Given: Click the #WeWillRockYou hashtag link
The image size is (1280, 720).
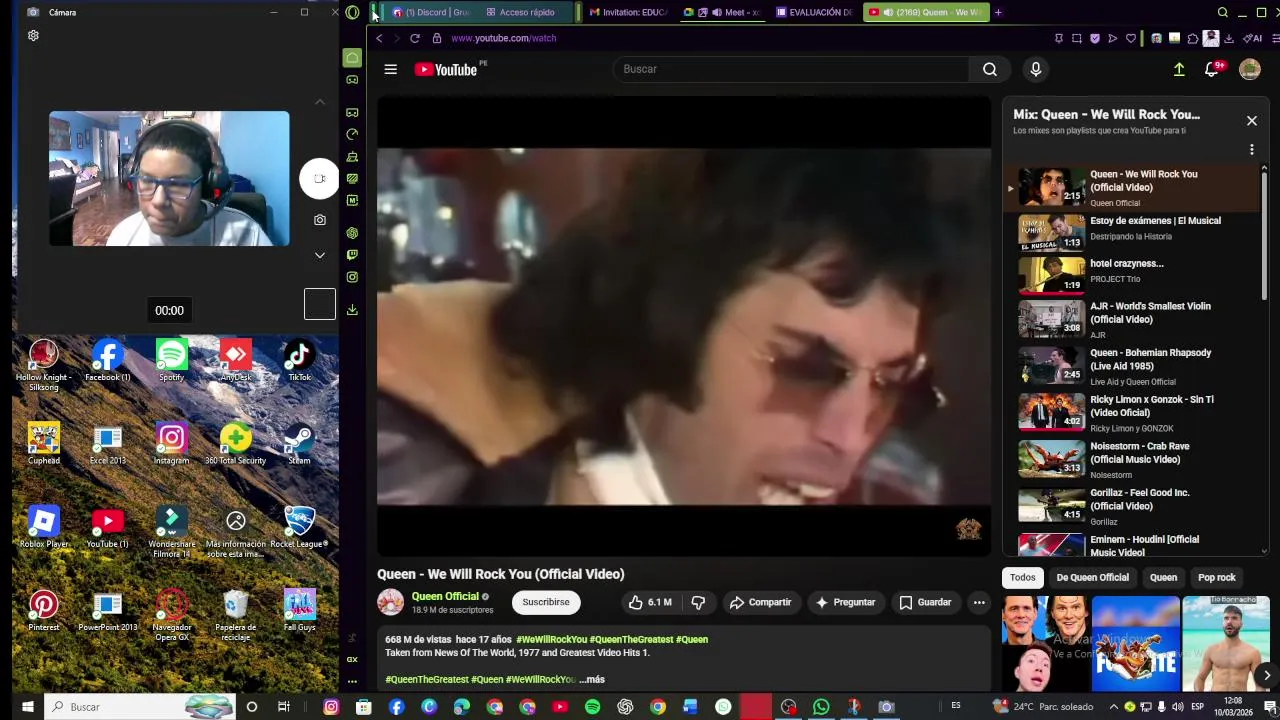Looking at the screenshot, I should pos(551,639).
